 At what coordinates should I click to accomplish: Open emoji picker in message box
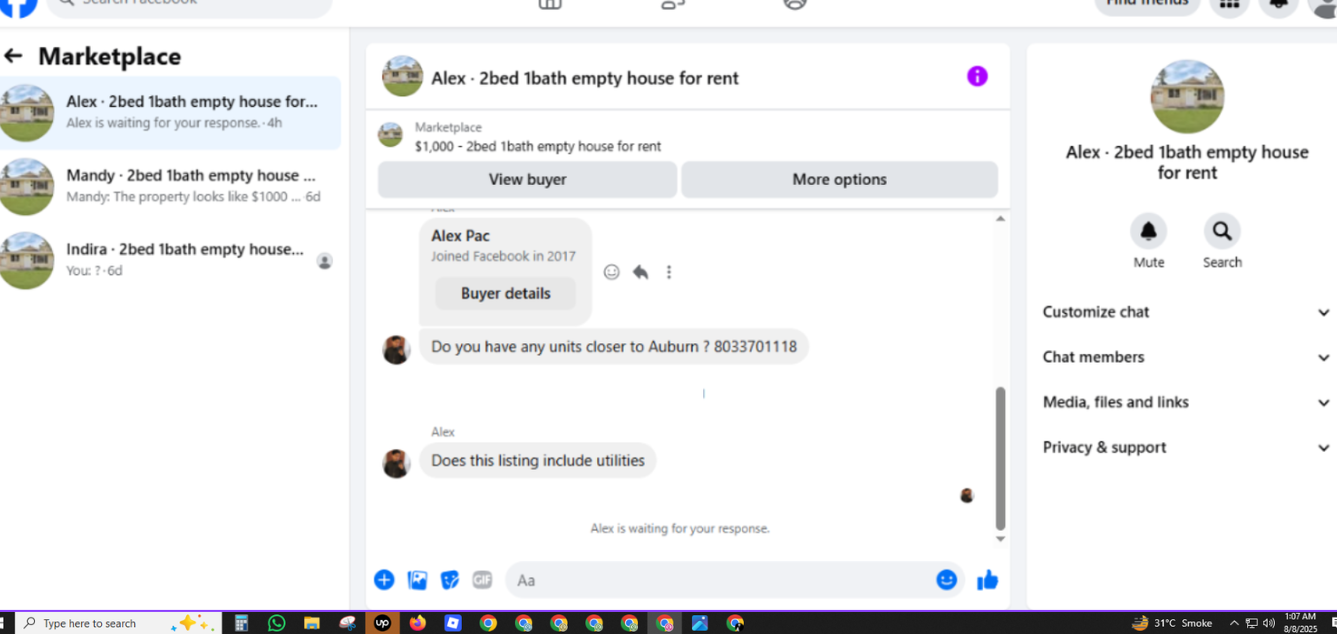(x=946, y=580)
